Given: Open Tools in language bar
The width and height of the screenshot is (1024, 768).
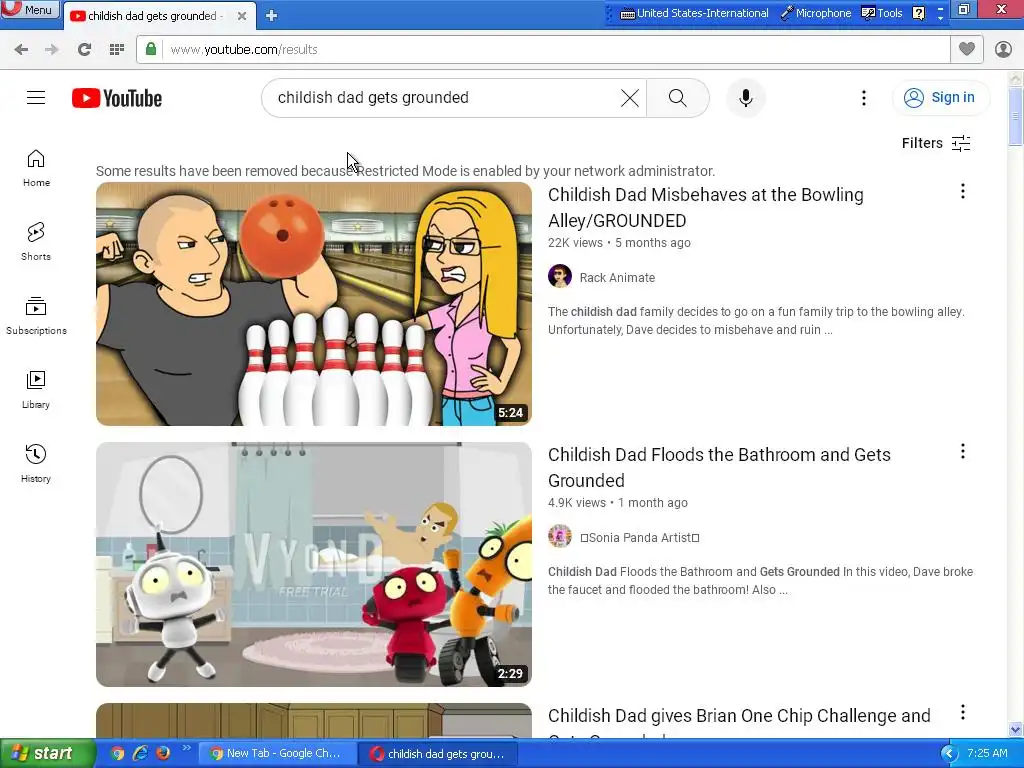Looking at the screenshot, I should coord(882,13).
